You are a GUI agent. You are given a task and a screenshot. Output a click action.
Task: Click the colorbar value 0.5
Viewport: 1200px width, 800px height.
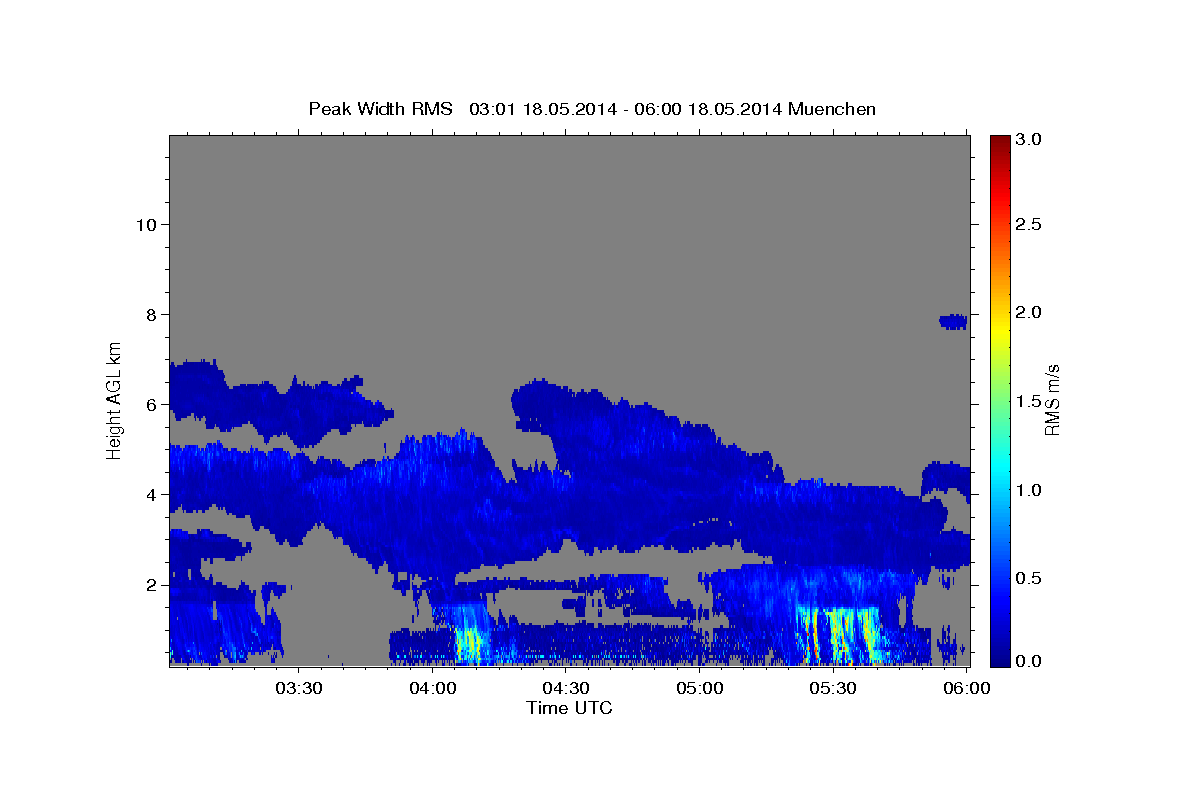click(1029, 578)
